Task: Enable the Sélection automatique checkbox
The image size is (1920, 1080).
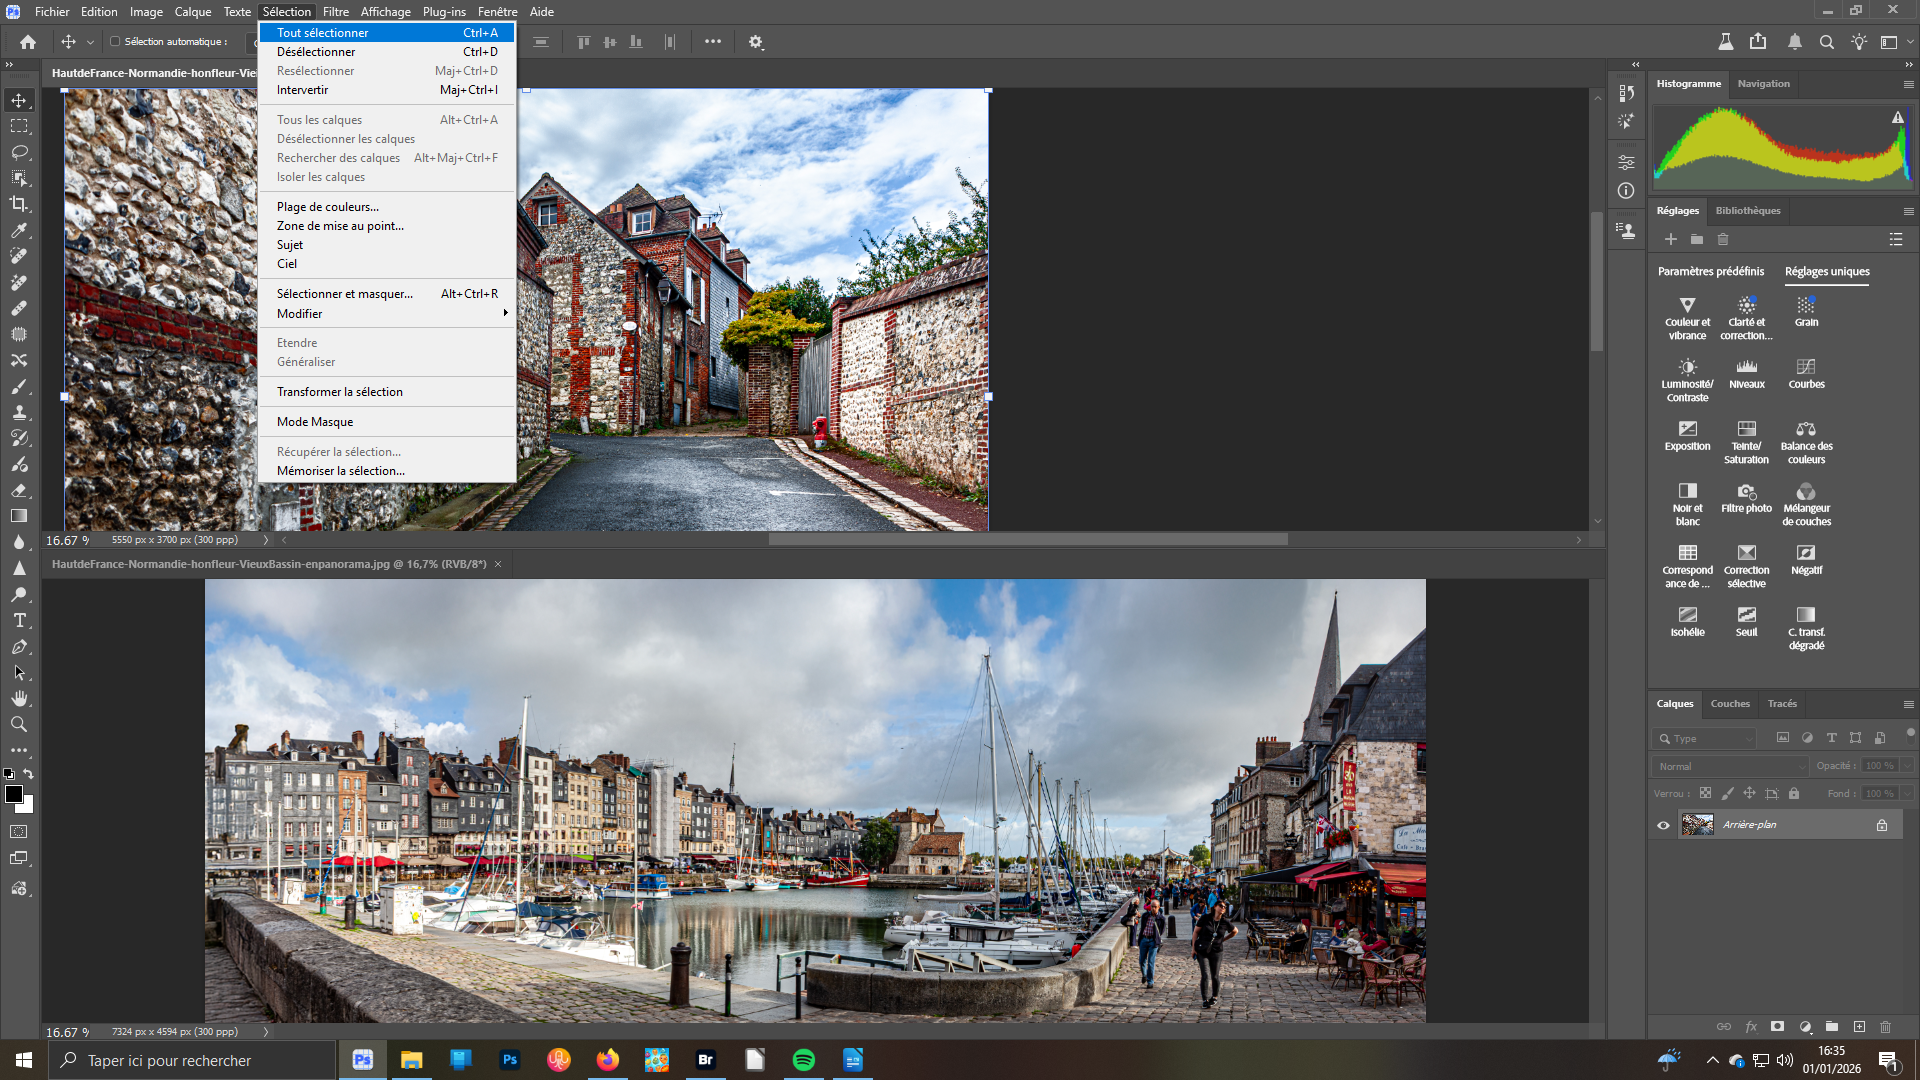Action: click(x=115, y=42)
